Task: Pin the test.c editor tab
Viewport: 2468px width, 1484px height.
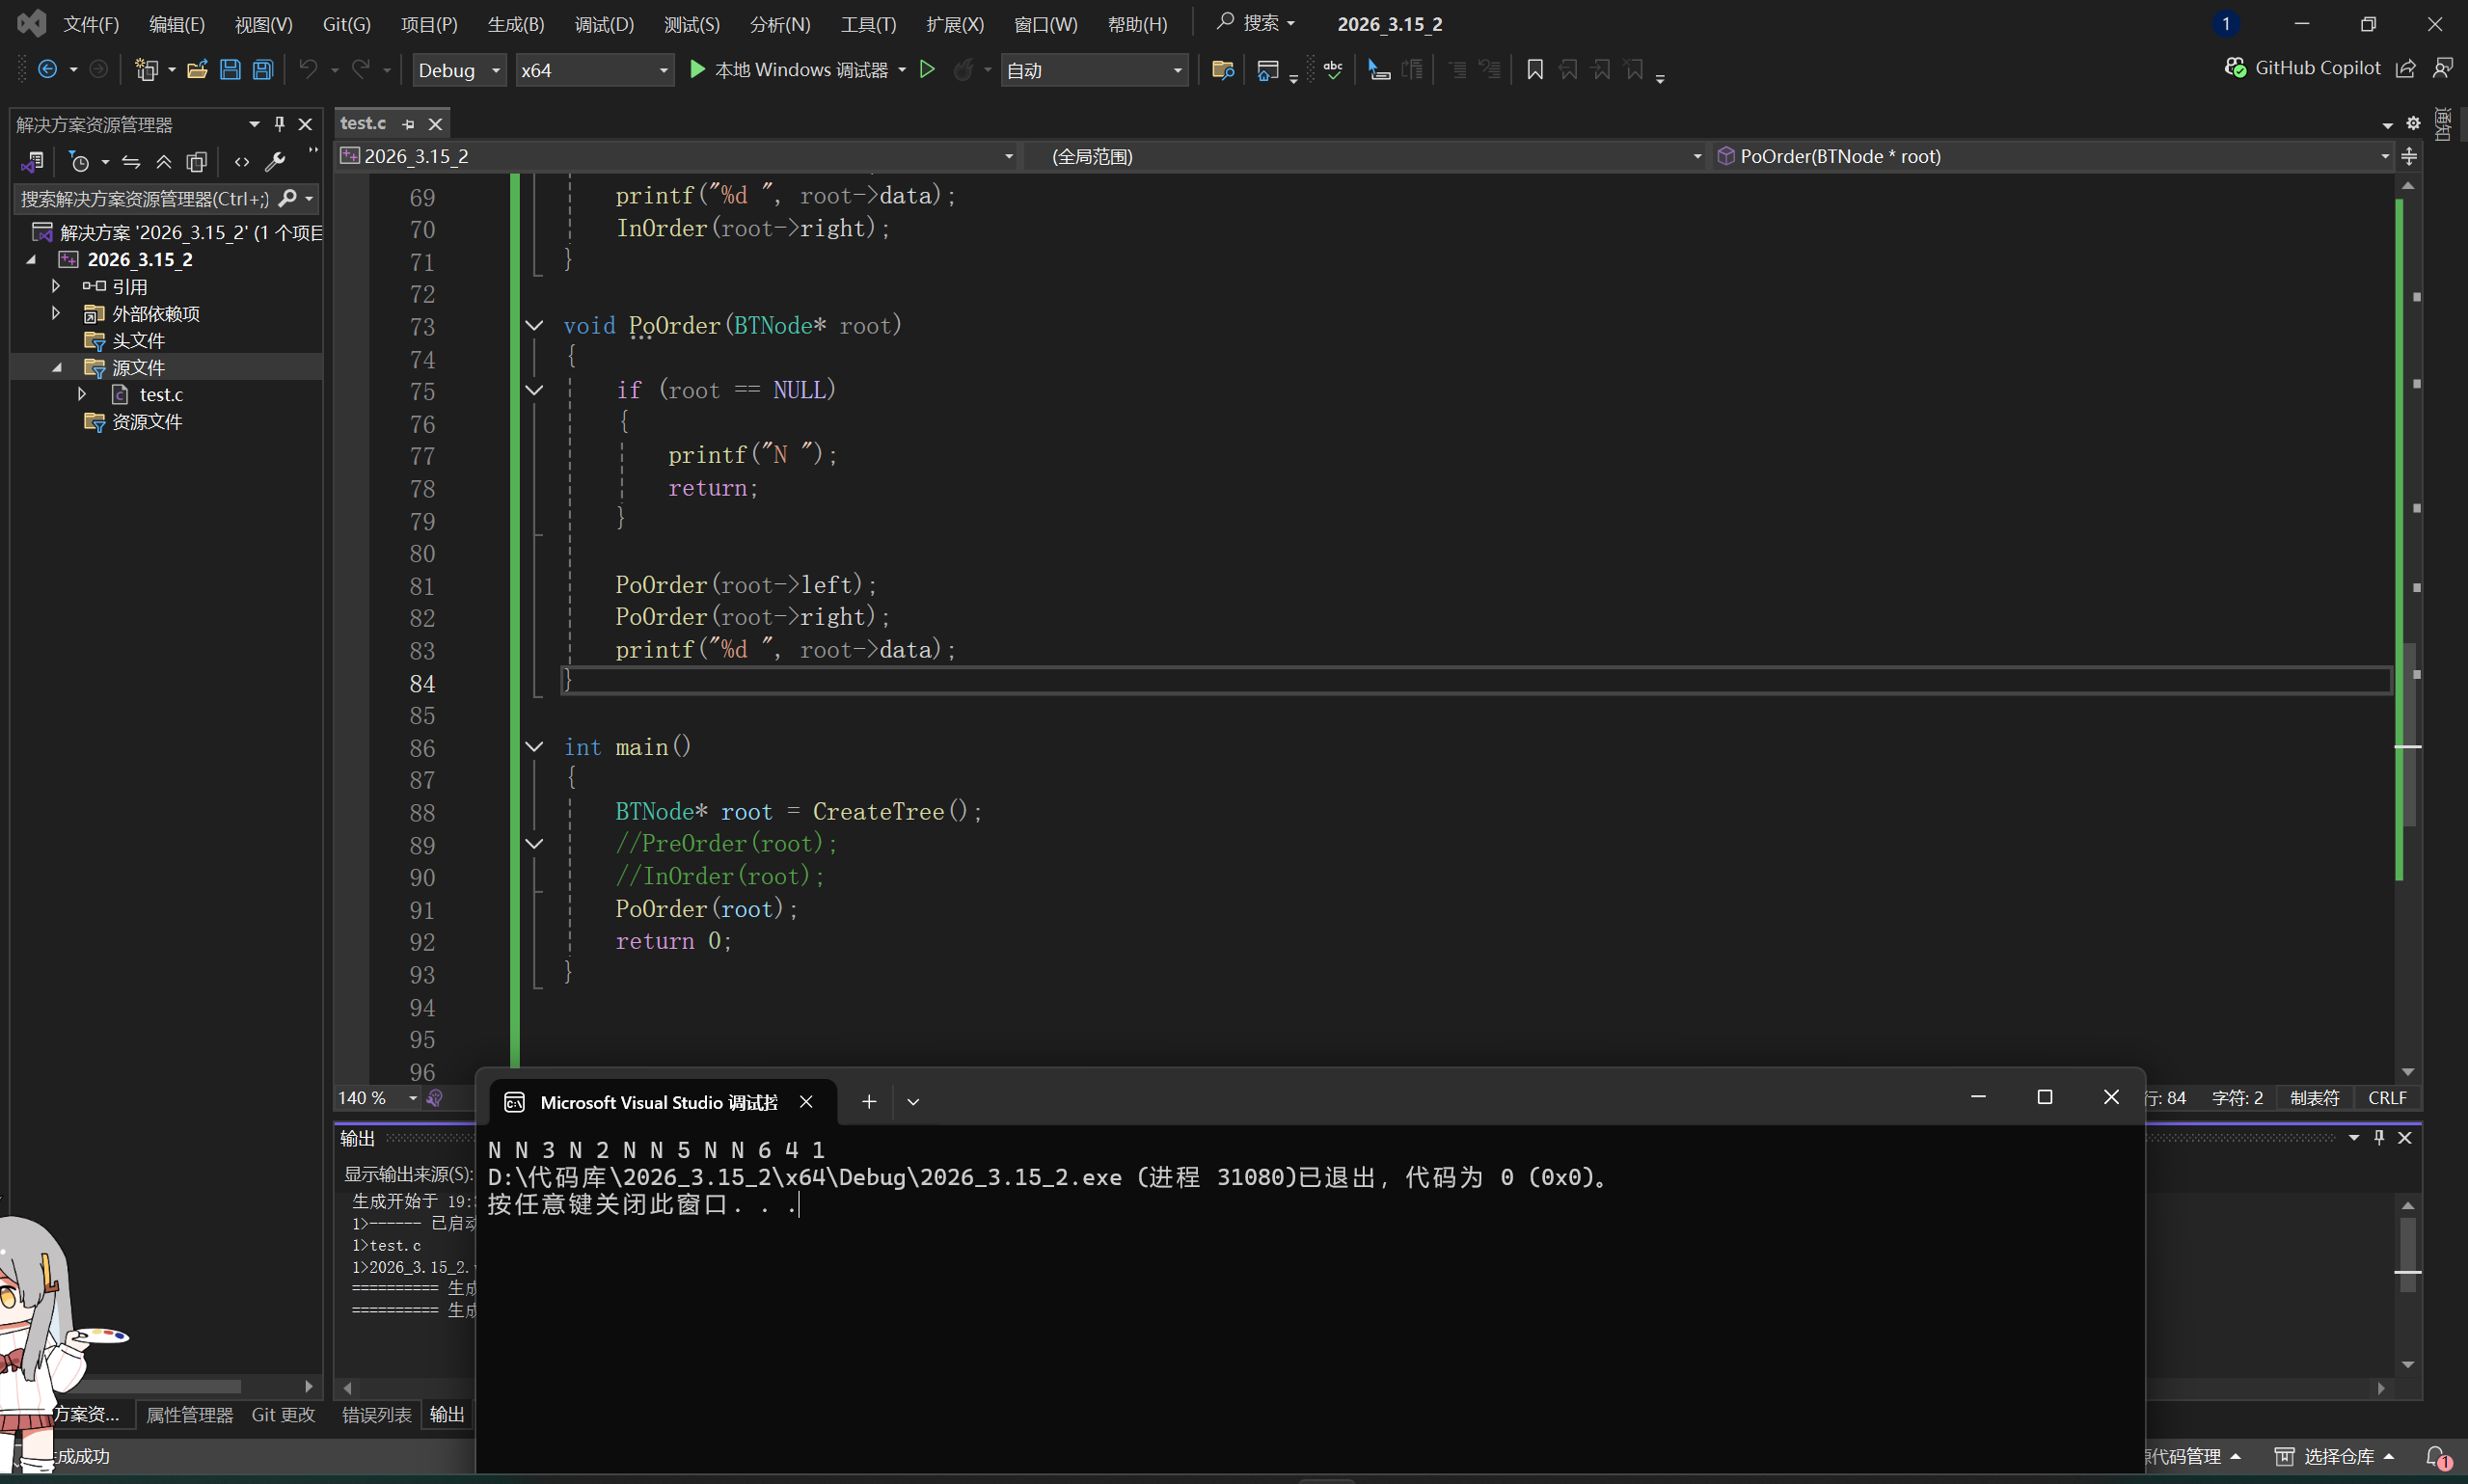Action: click(408, 124)
